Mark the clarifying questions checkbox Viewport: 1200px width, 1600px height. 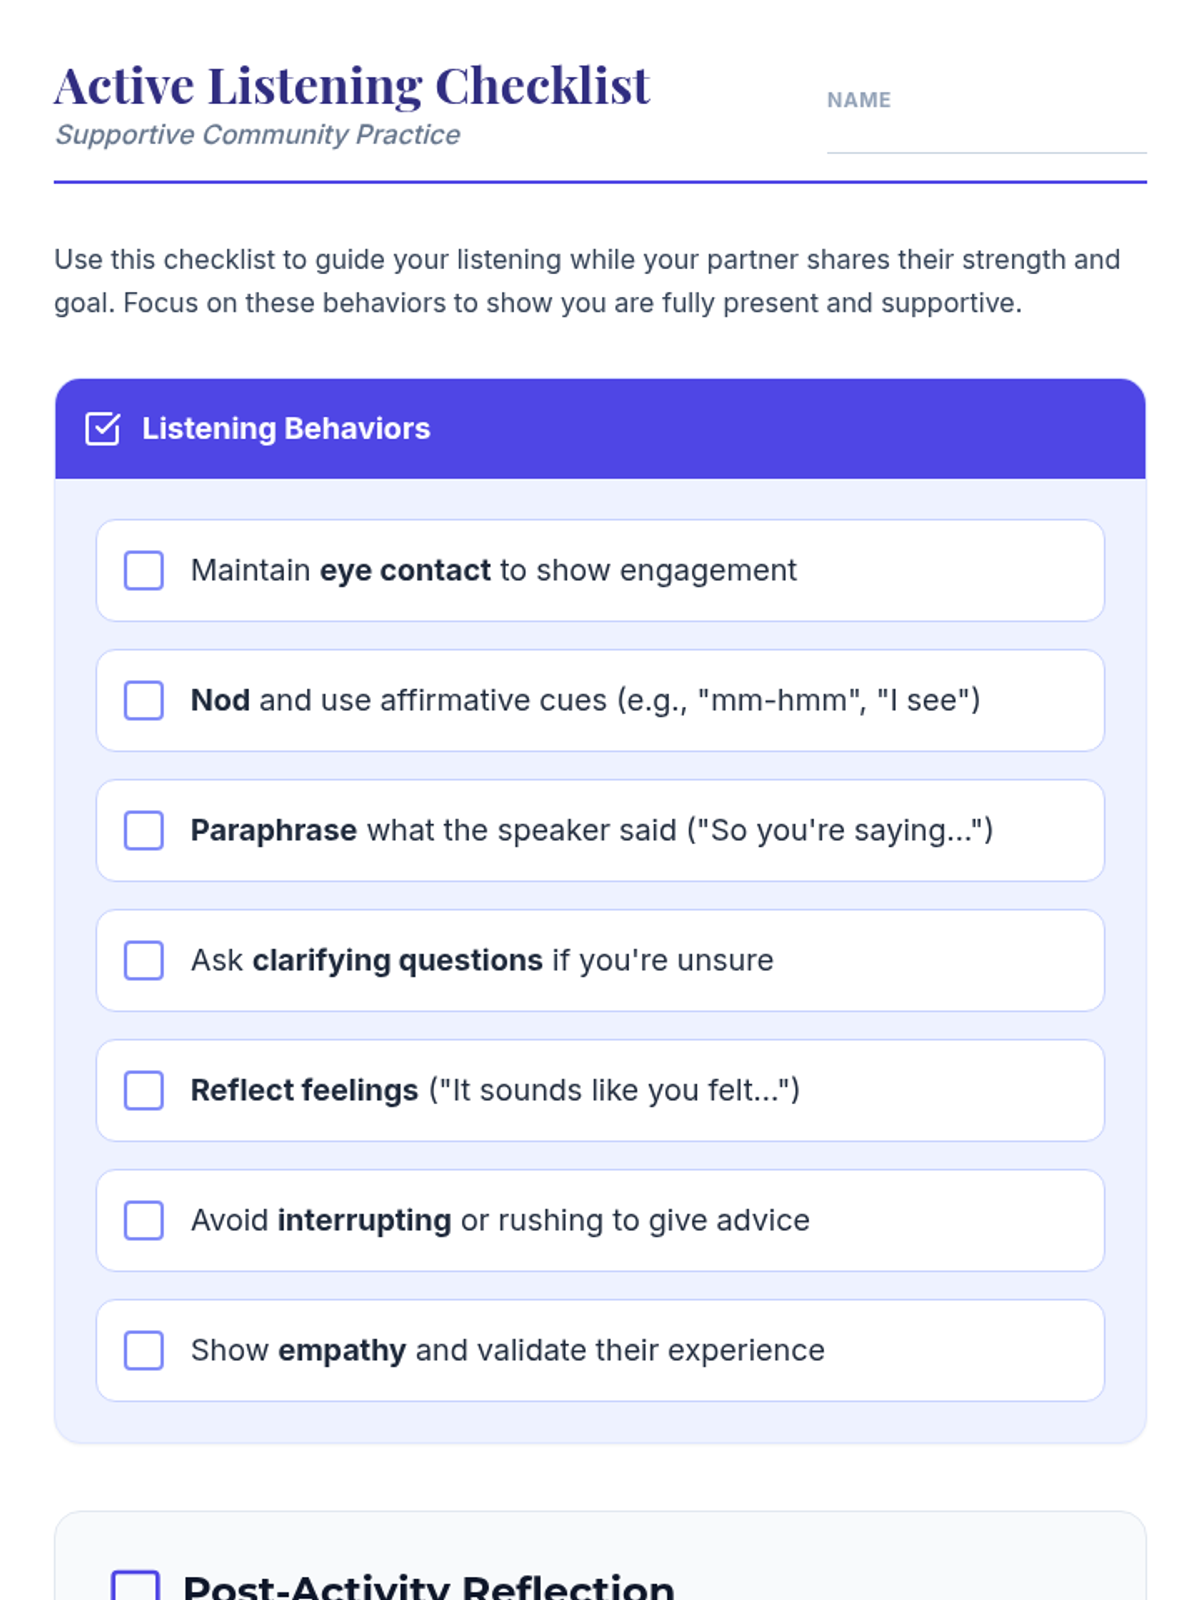click(x=144, y=961)
